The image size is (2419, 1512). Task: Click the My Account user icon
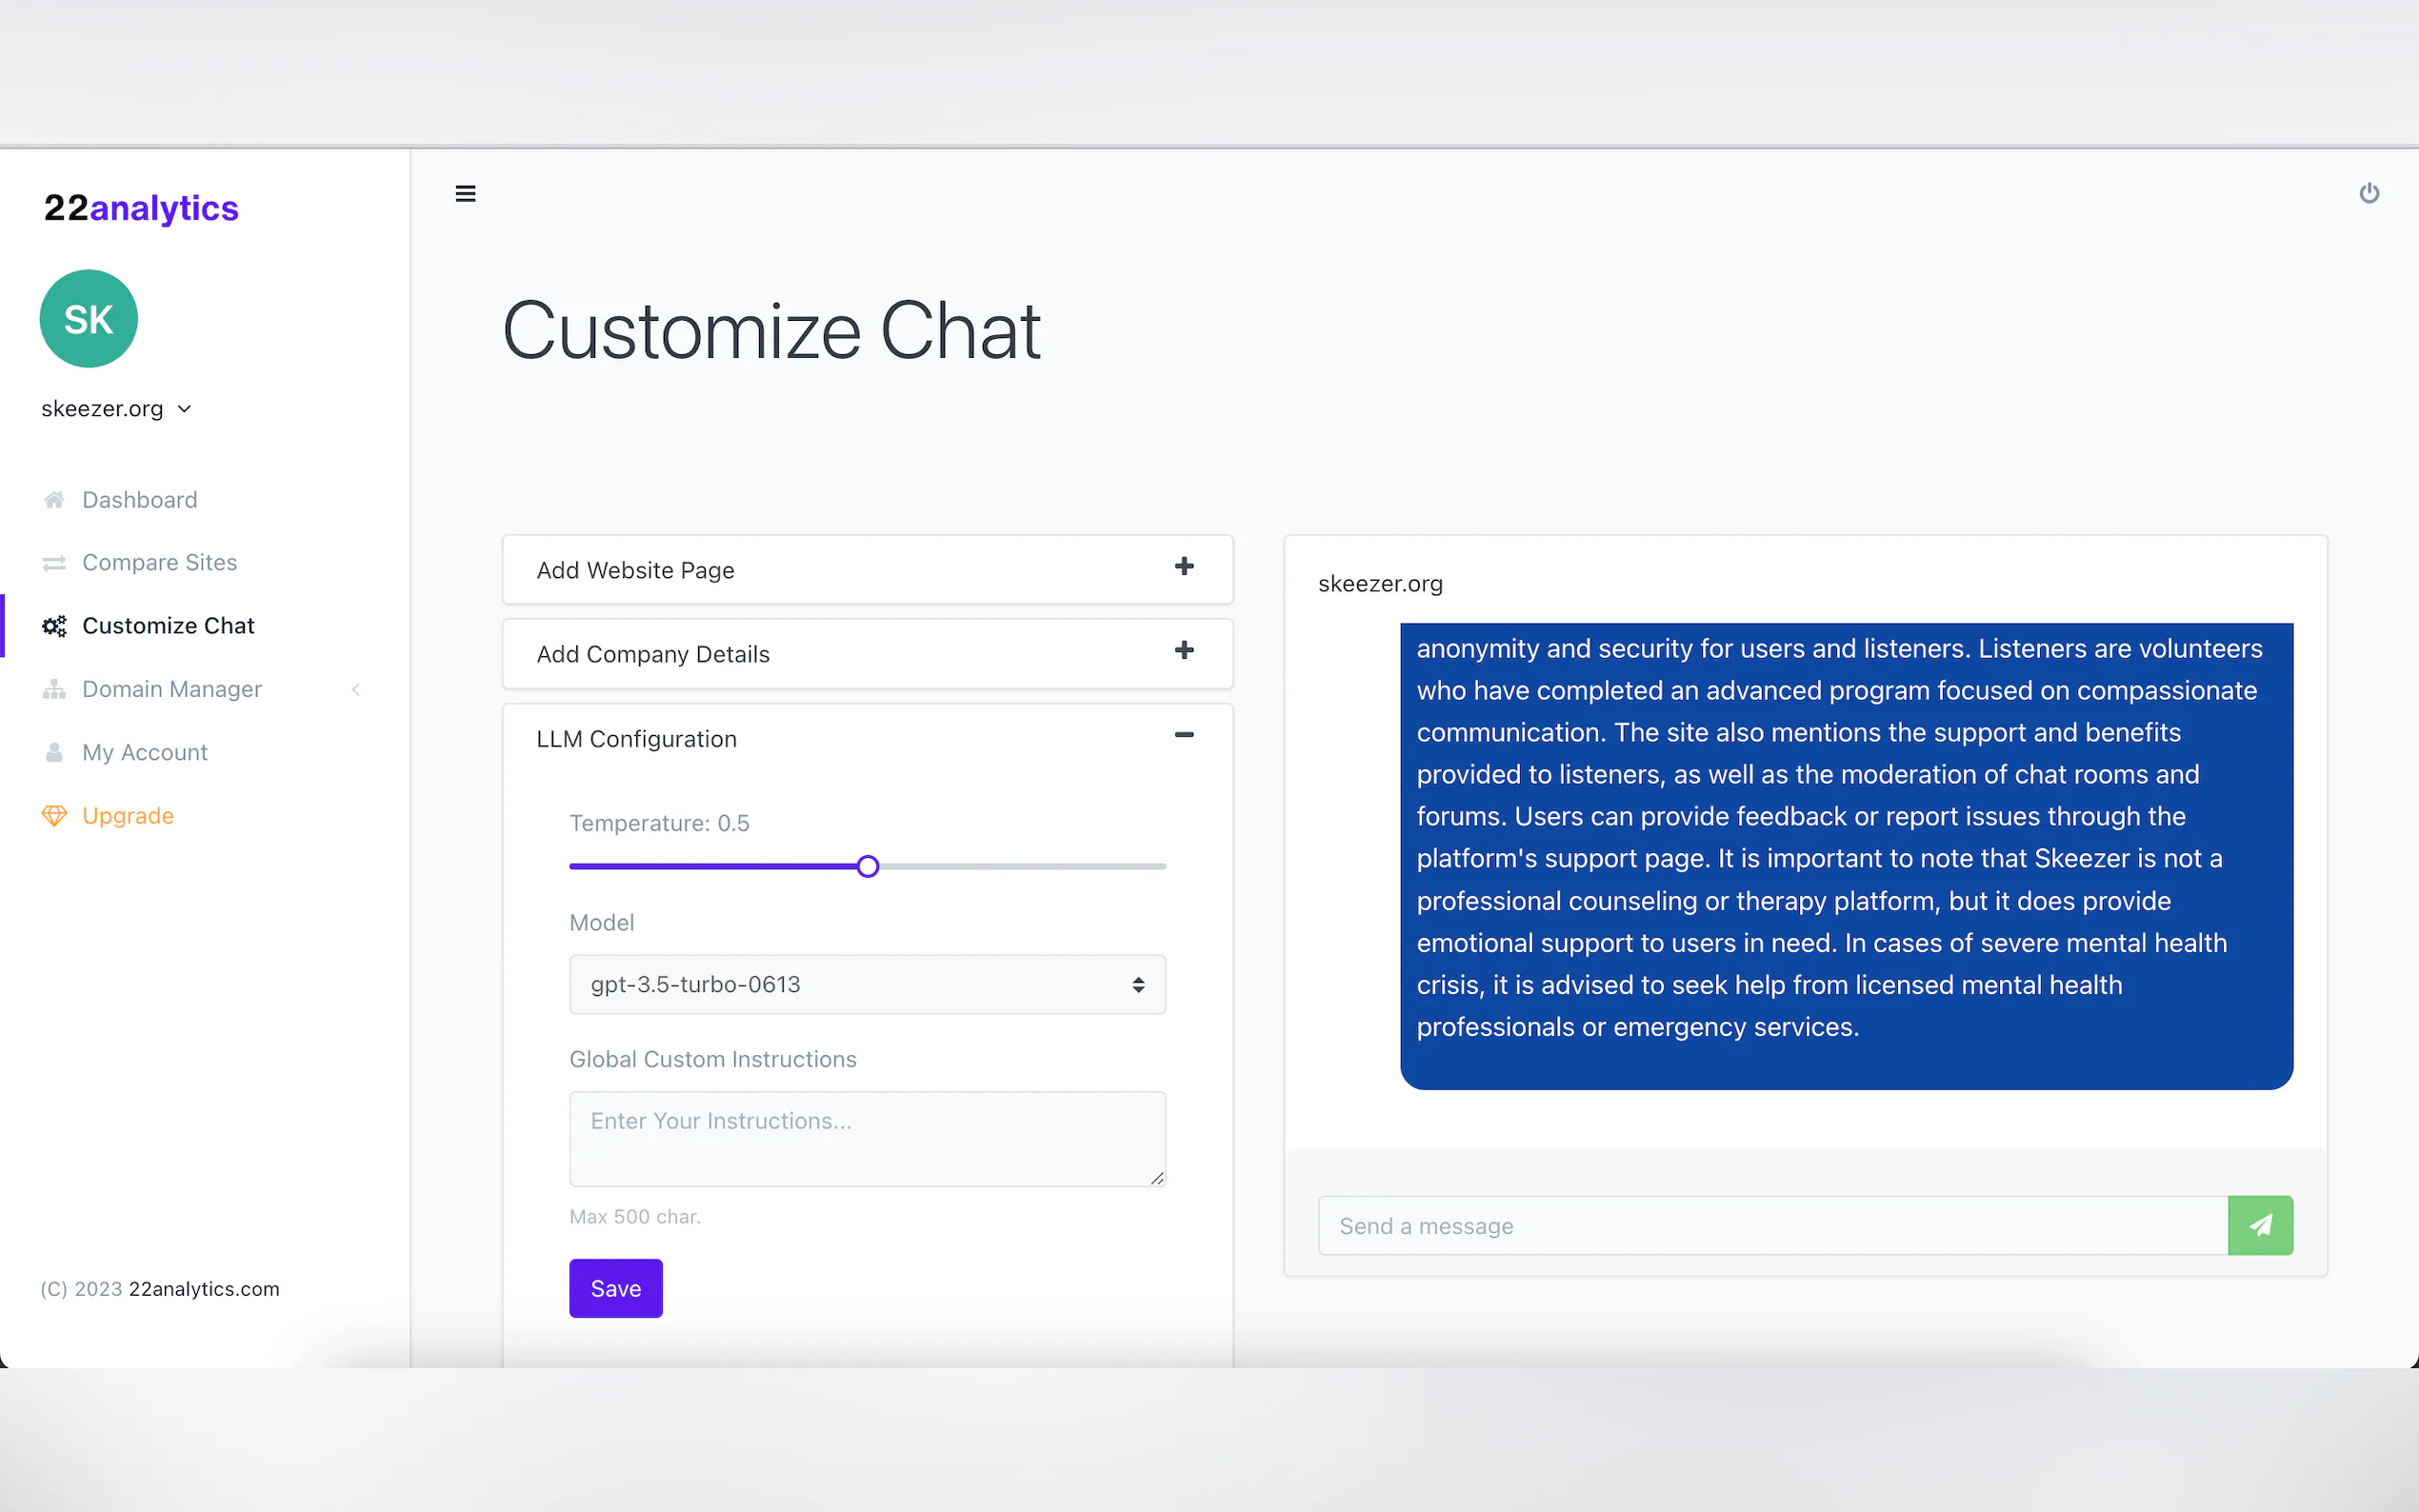[54, 752]
